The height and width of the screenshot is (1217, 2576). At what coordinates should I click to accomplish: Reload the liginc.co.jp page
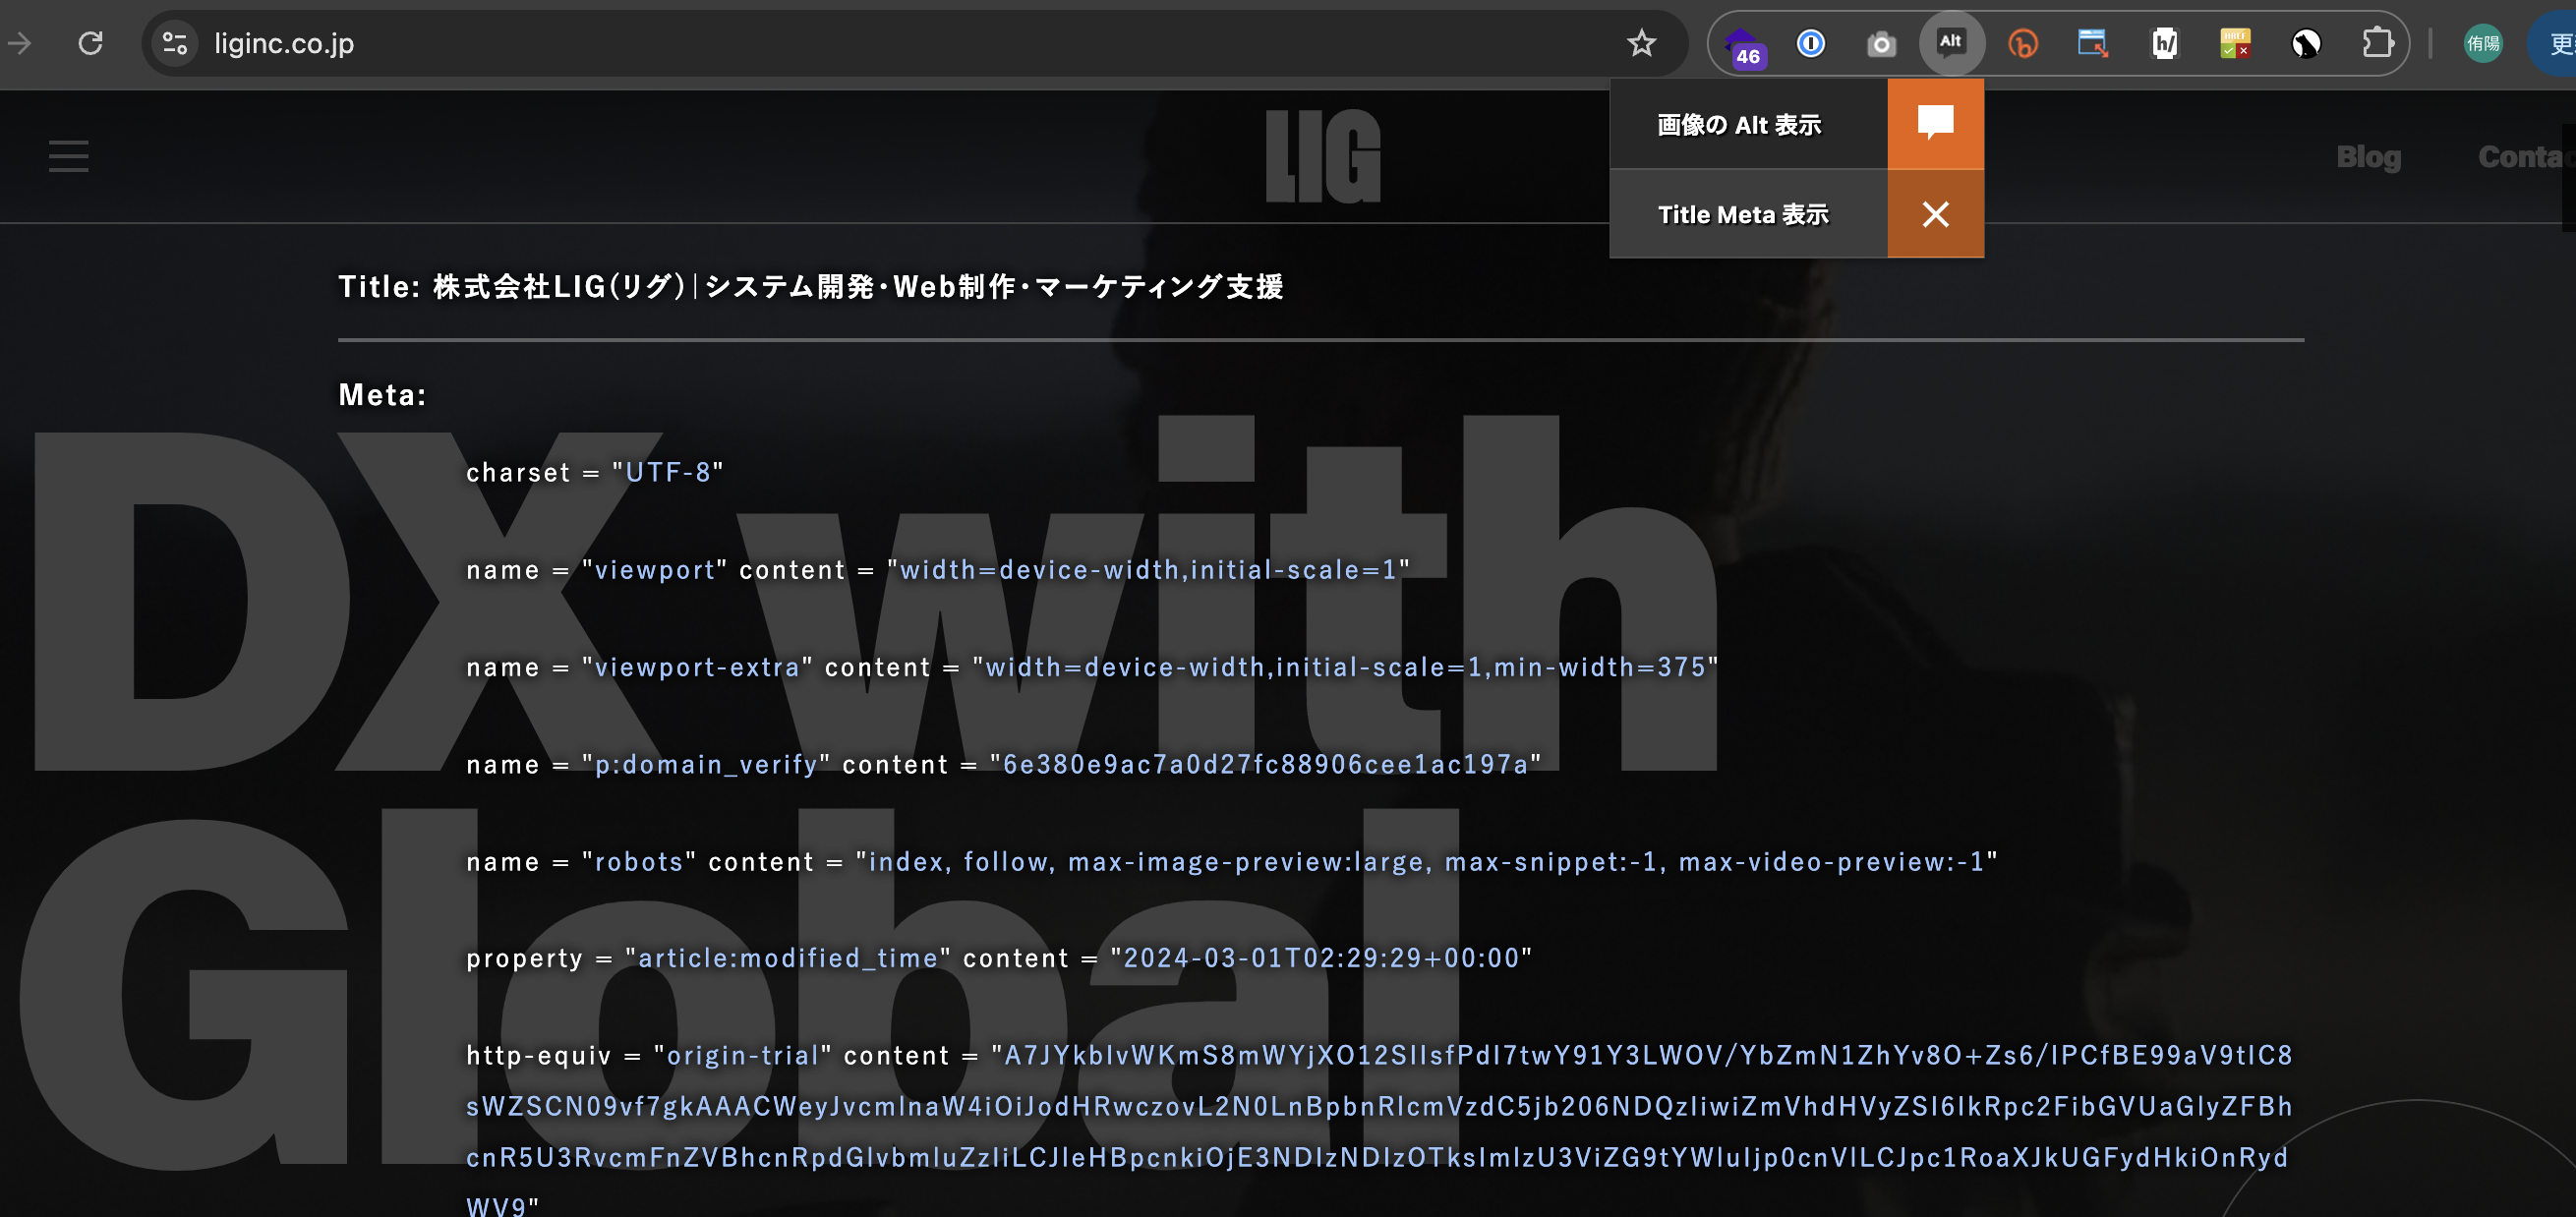tap(91, 43)
